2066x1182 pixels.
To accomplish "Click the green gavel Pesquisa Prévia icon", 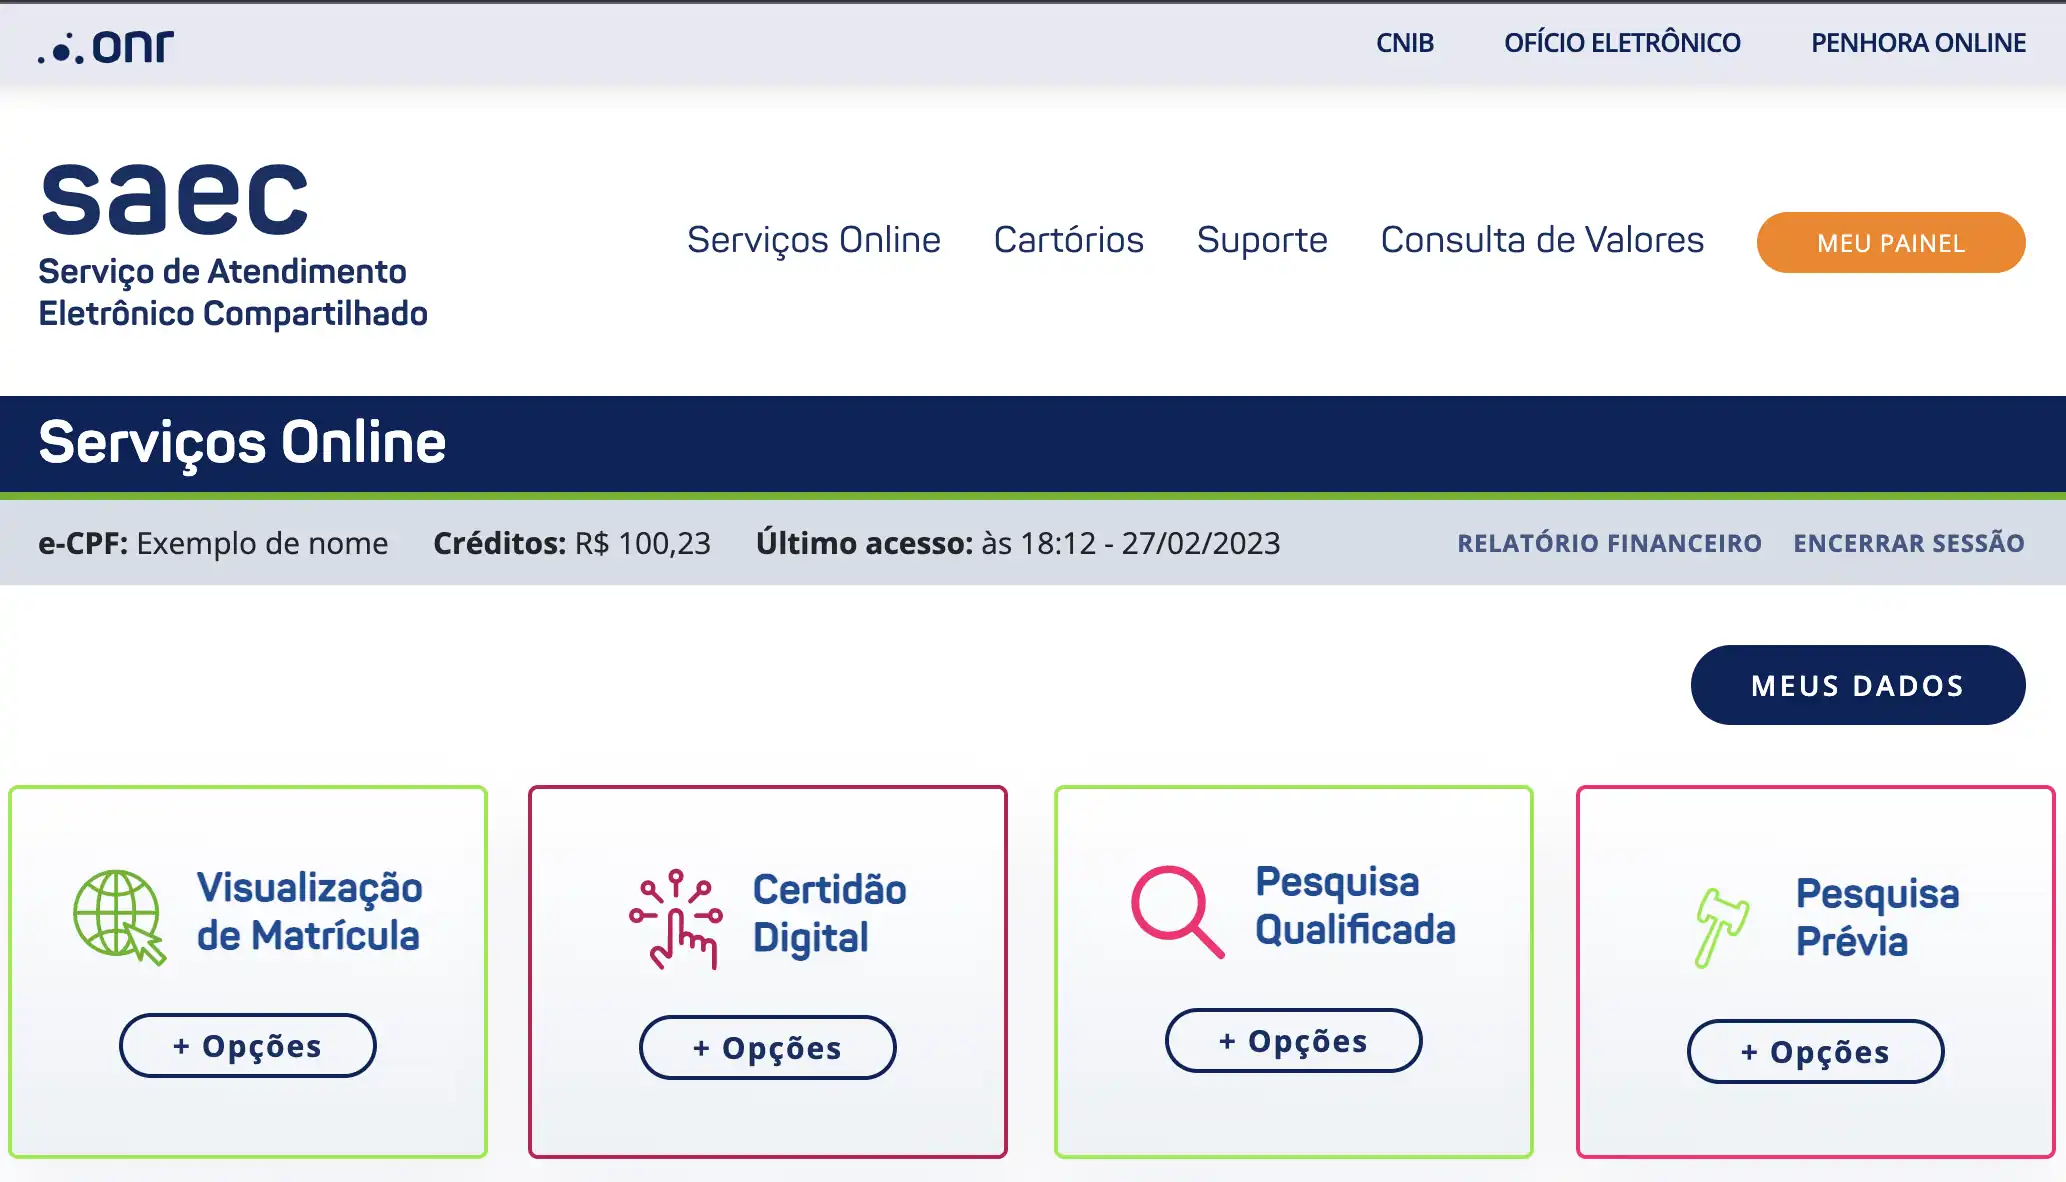I will pyautogui.click(x=1720, y=927).
